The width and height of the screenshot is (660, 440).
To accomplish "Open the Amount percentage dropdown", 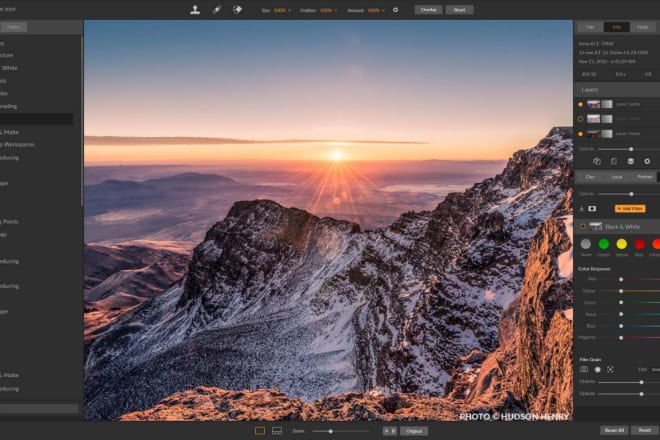I will (x=376, y=10).
